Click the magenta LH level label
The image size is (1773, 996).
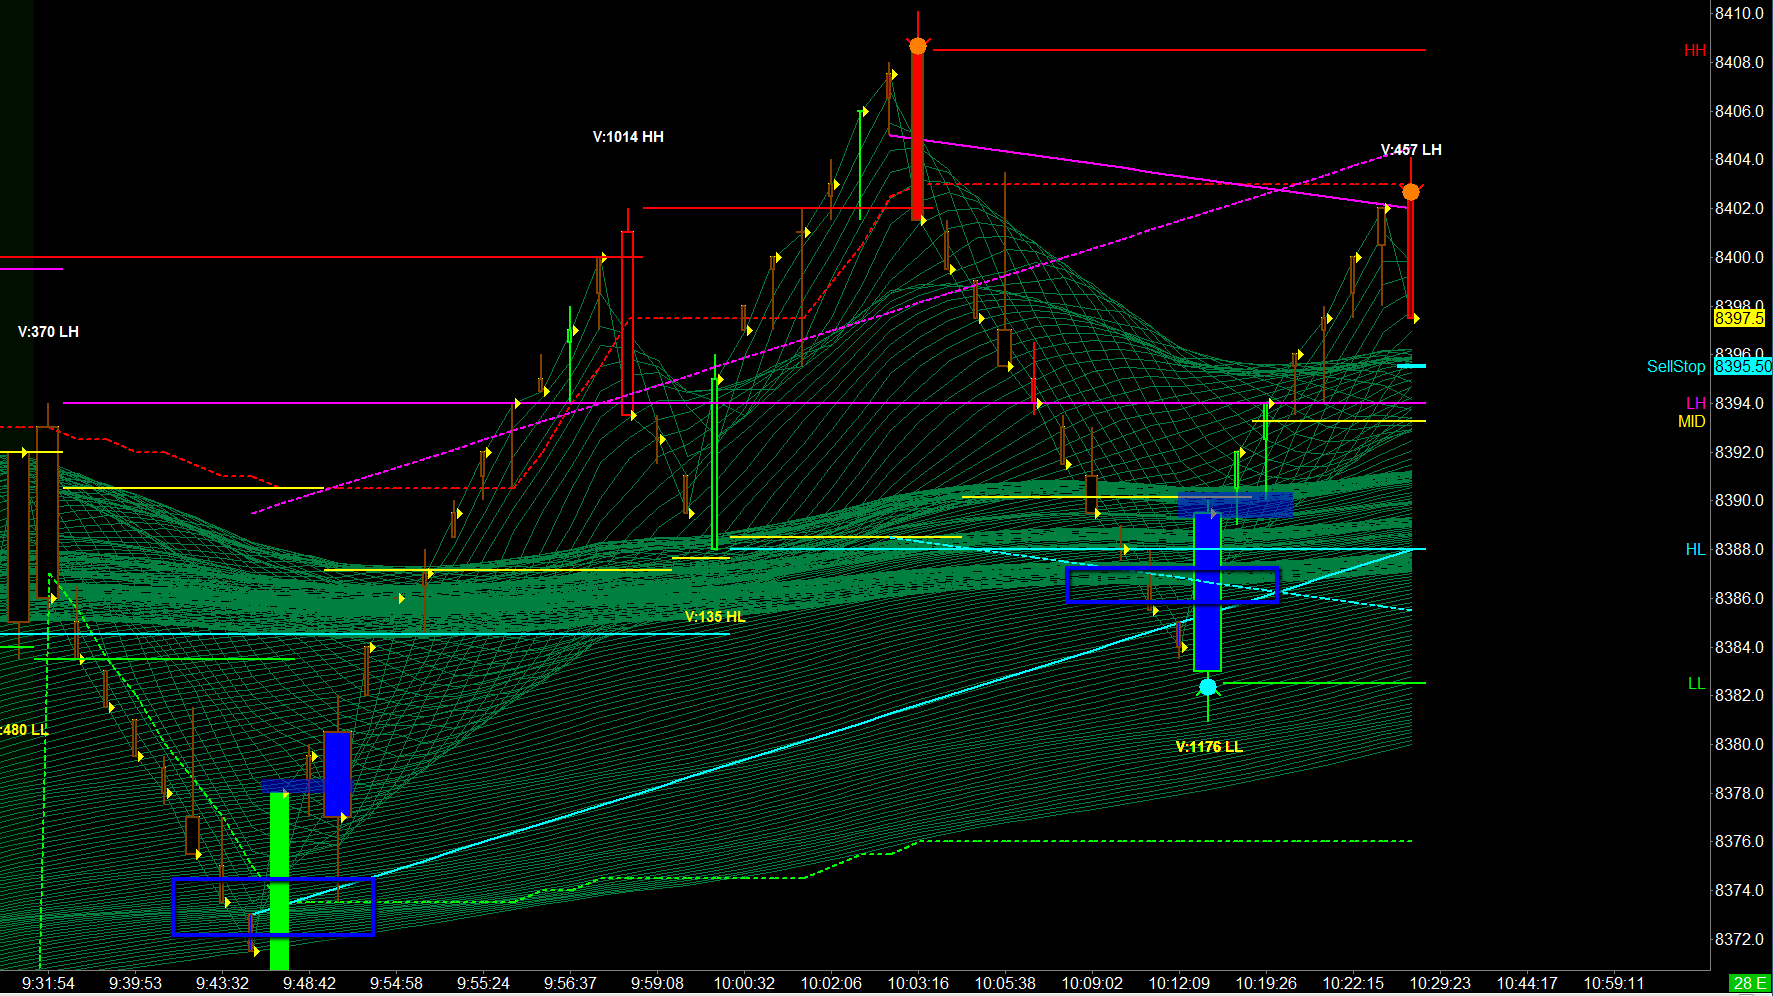[1696, 404]
